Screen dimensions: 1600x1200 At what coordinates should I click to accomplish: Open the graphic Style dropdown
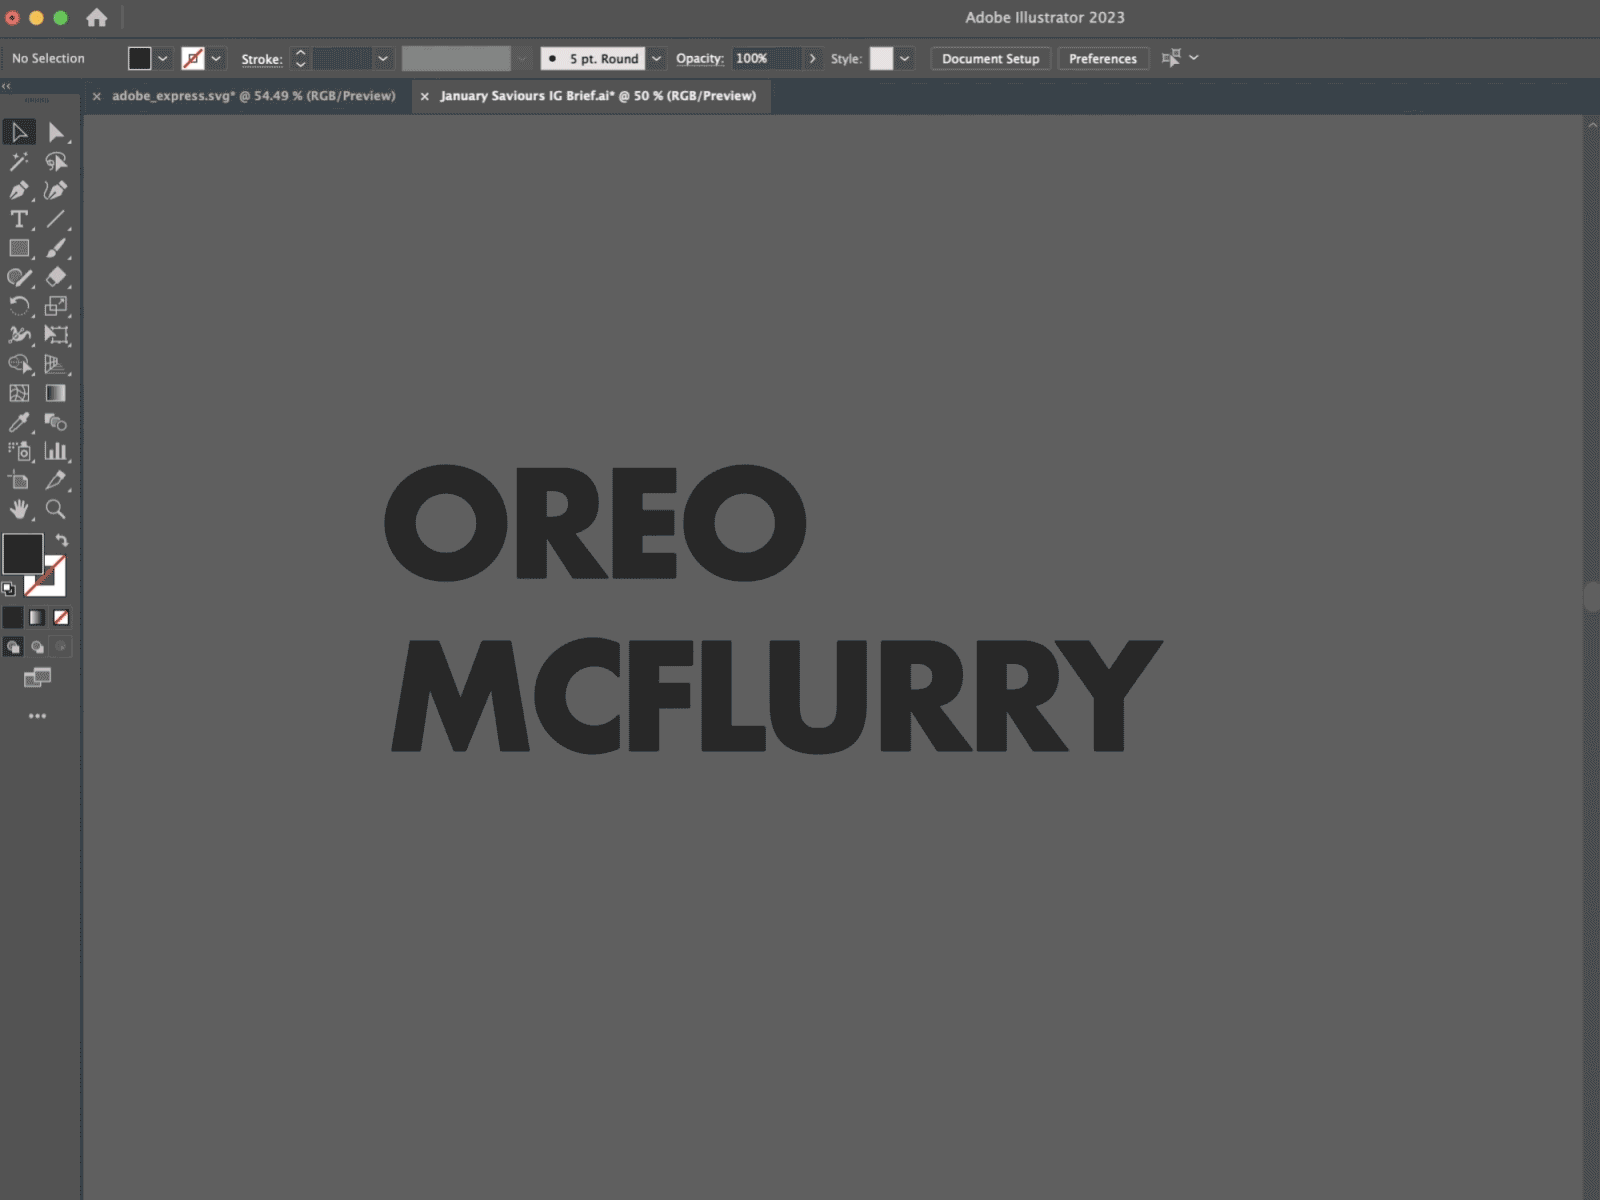pyautogui.click(x=904, y=58)
